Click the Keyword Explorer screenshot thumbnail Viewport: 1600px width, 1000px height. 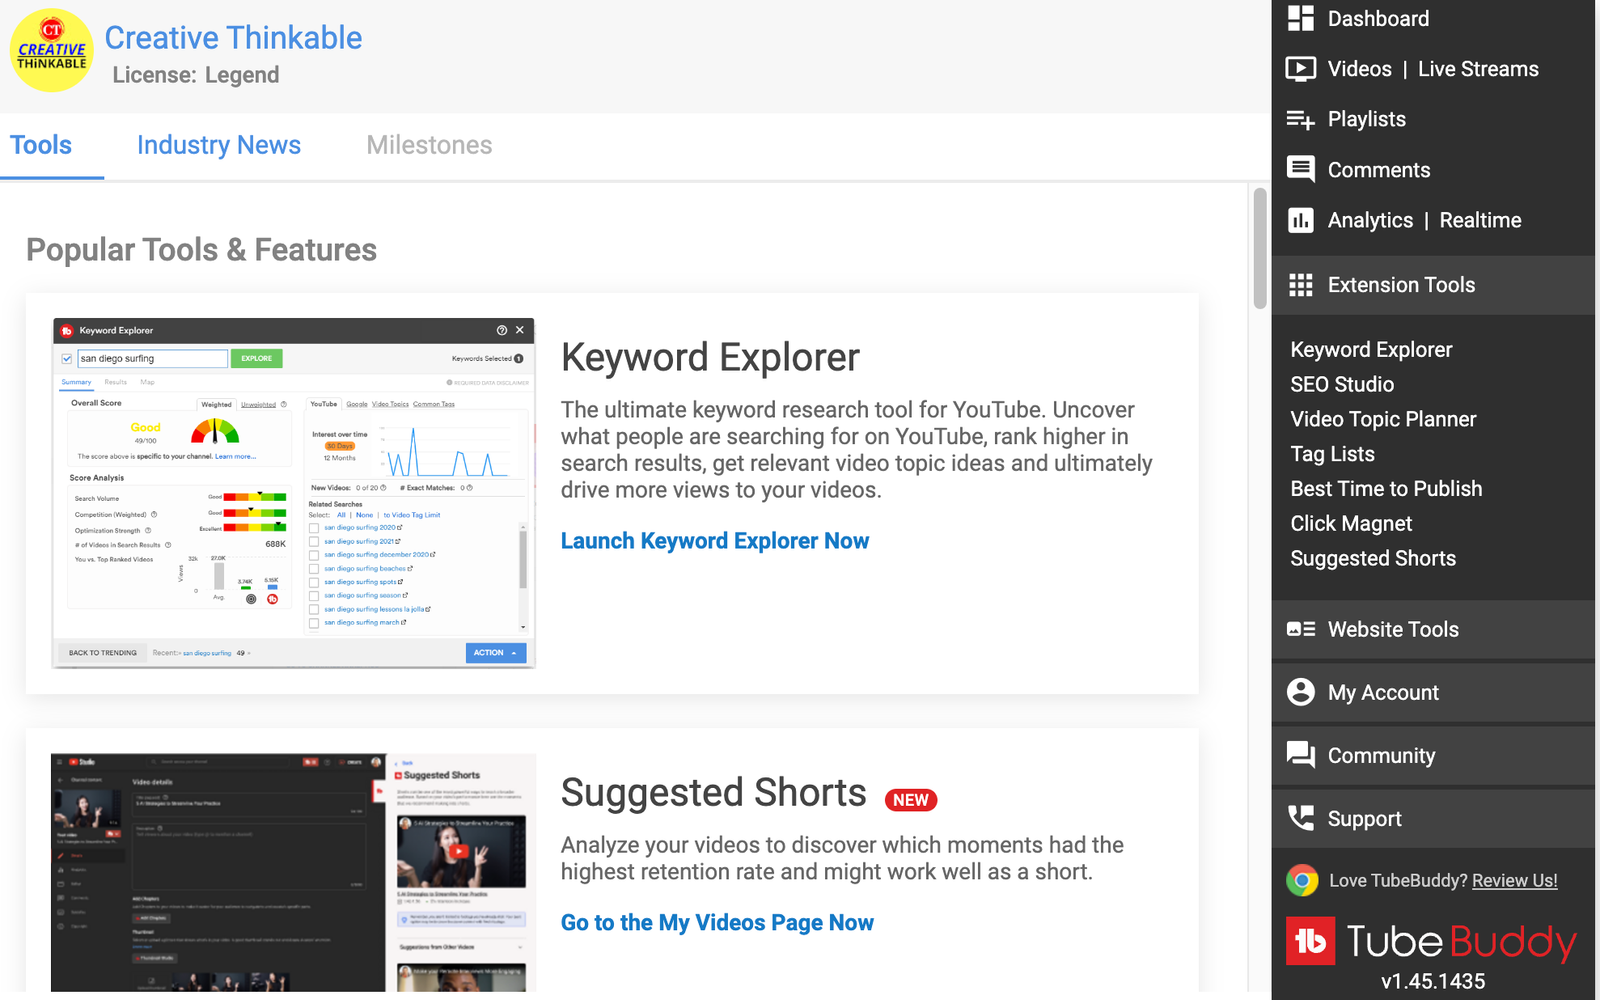point(294,493)
